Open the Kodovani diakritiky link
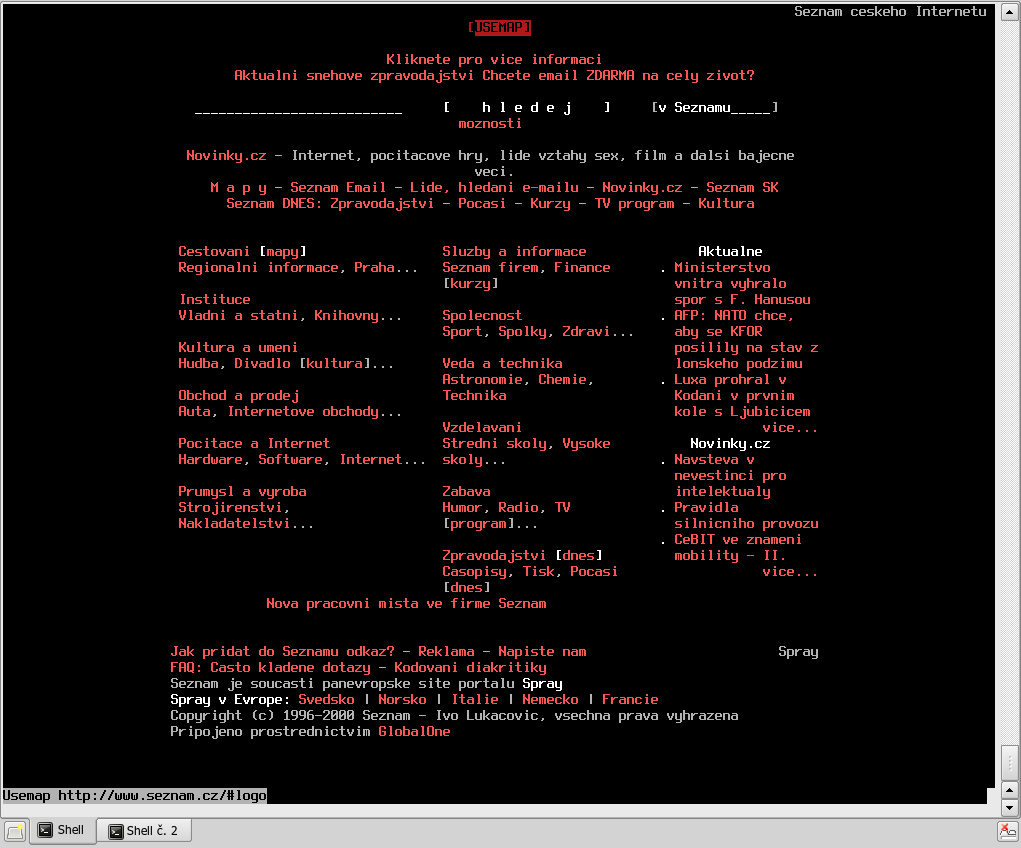 (470, 668)
